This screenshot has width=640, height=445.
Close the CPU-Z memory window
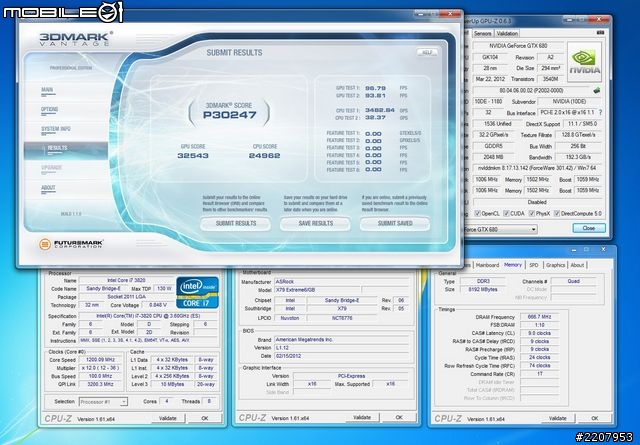point(603,249)
